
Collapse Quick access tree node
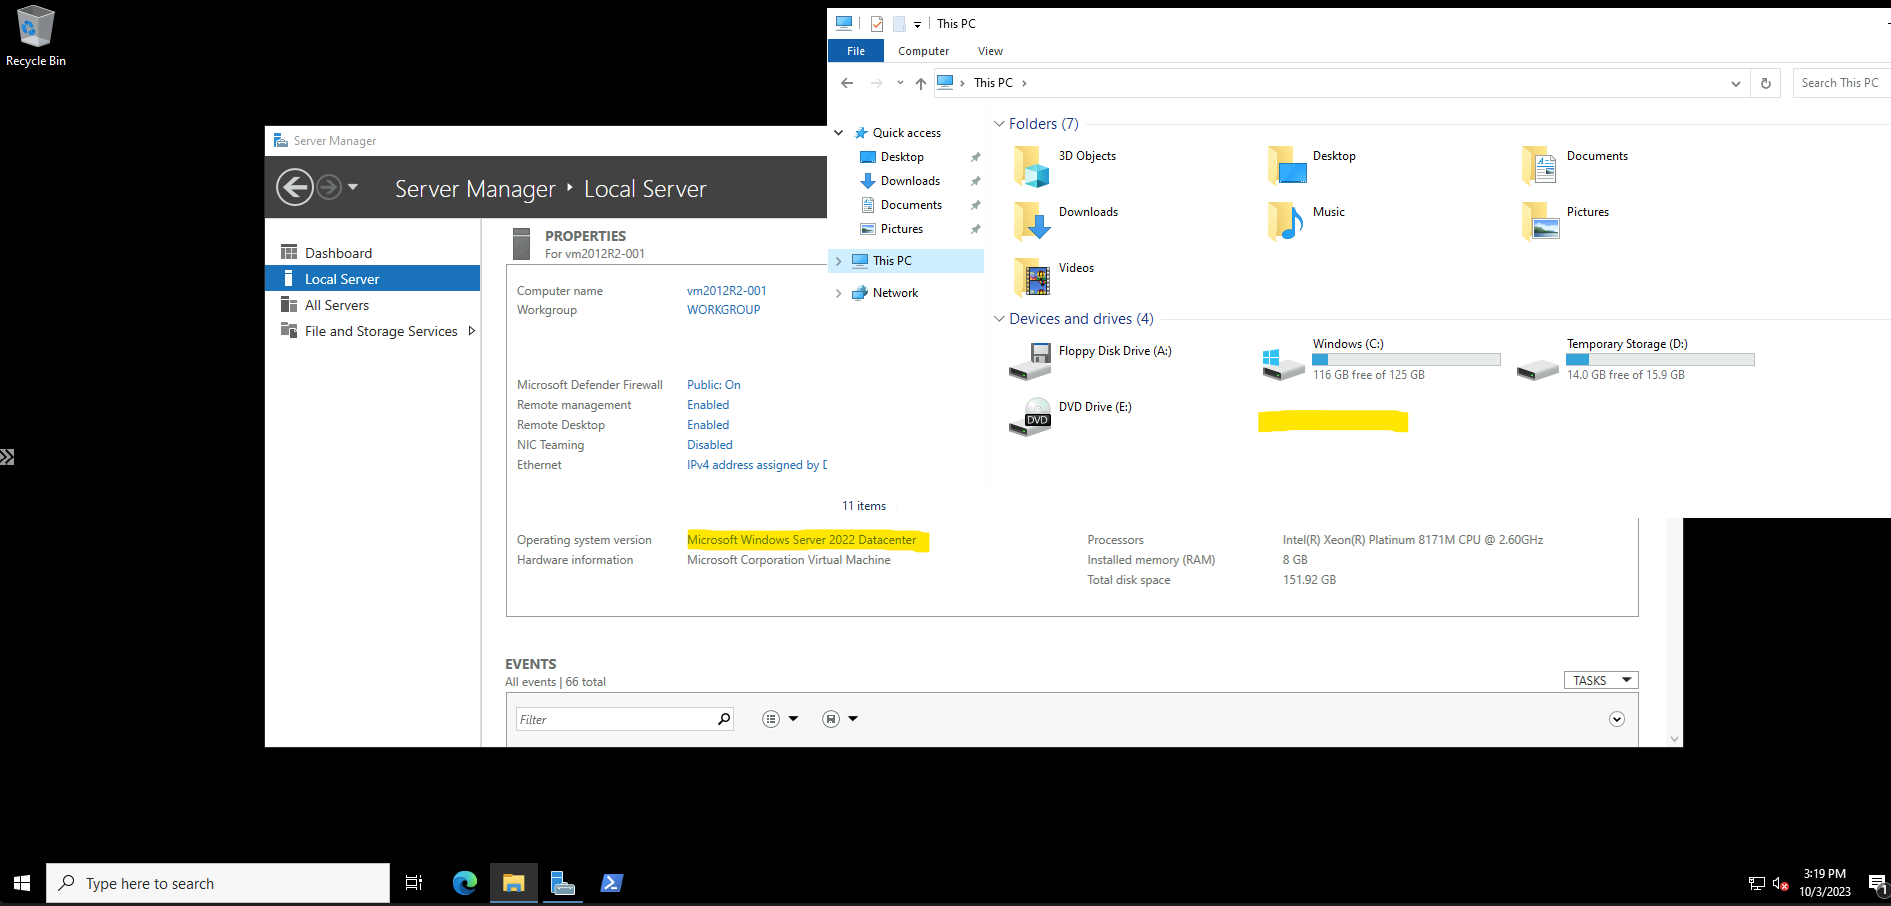pos(838,133)
